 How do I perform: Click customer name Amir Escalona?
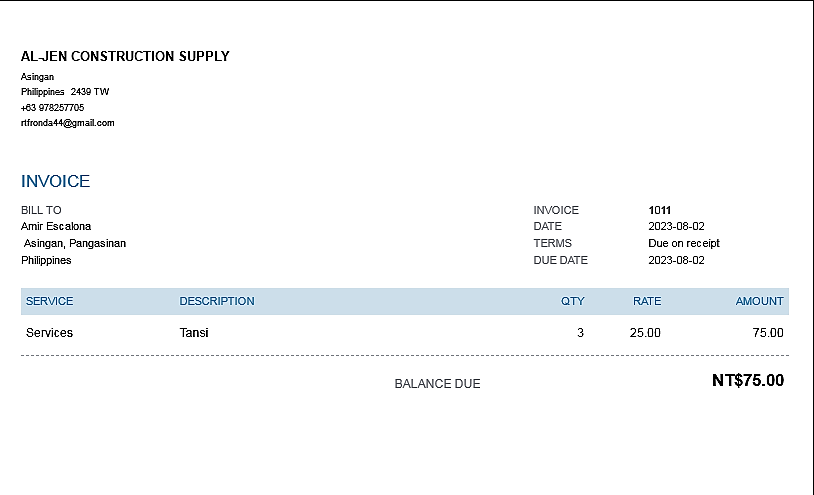[x=56, y=226]
